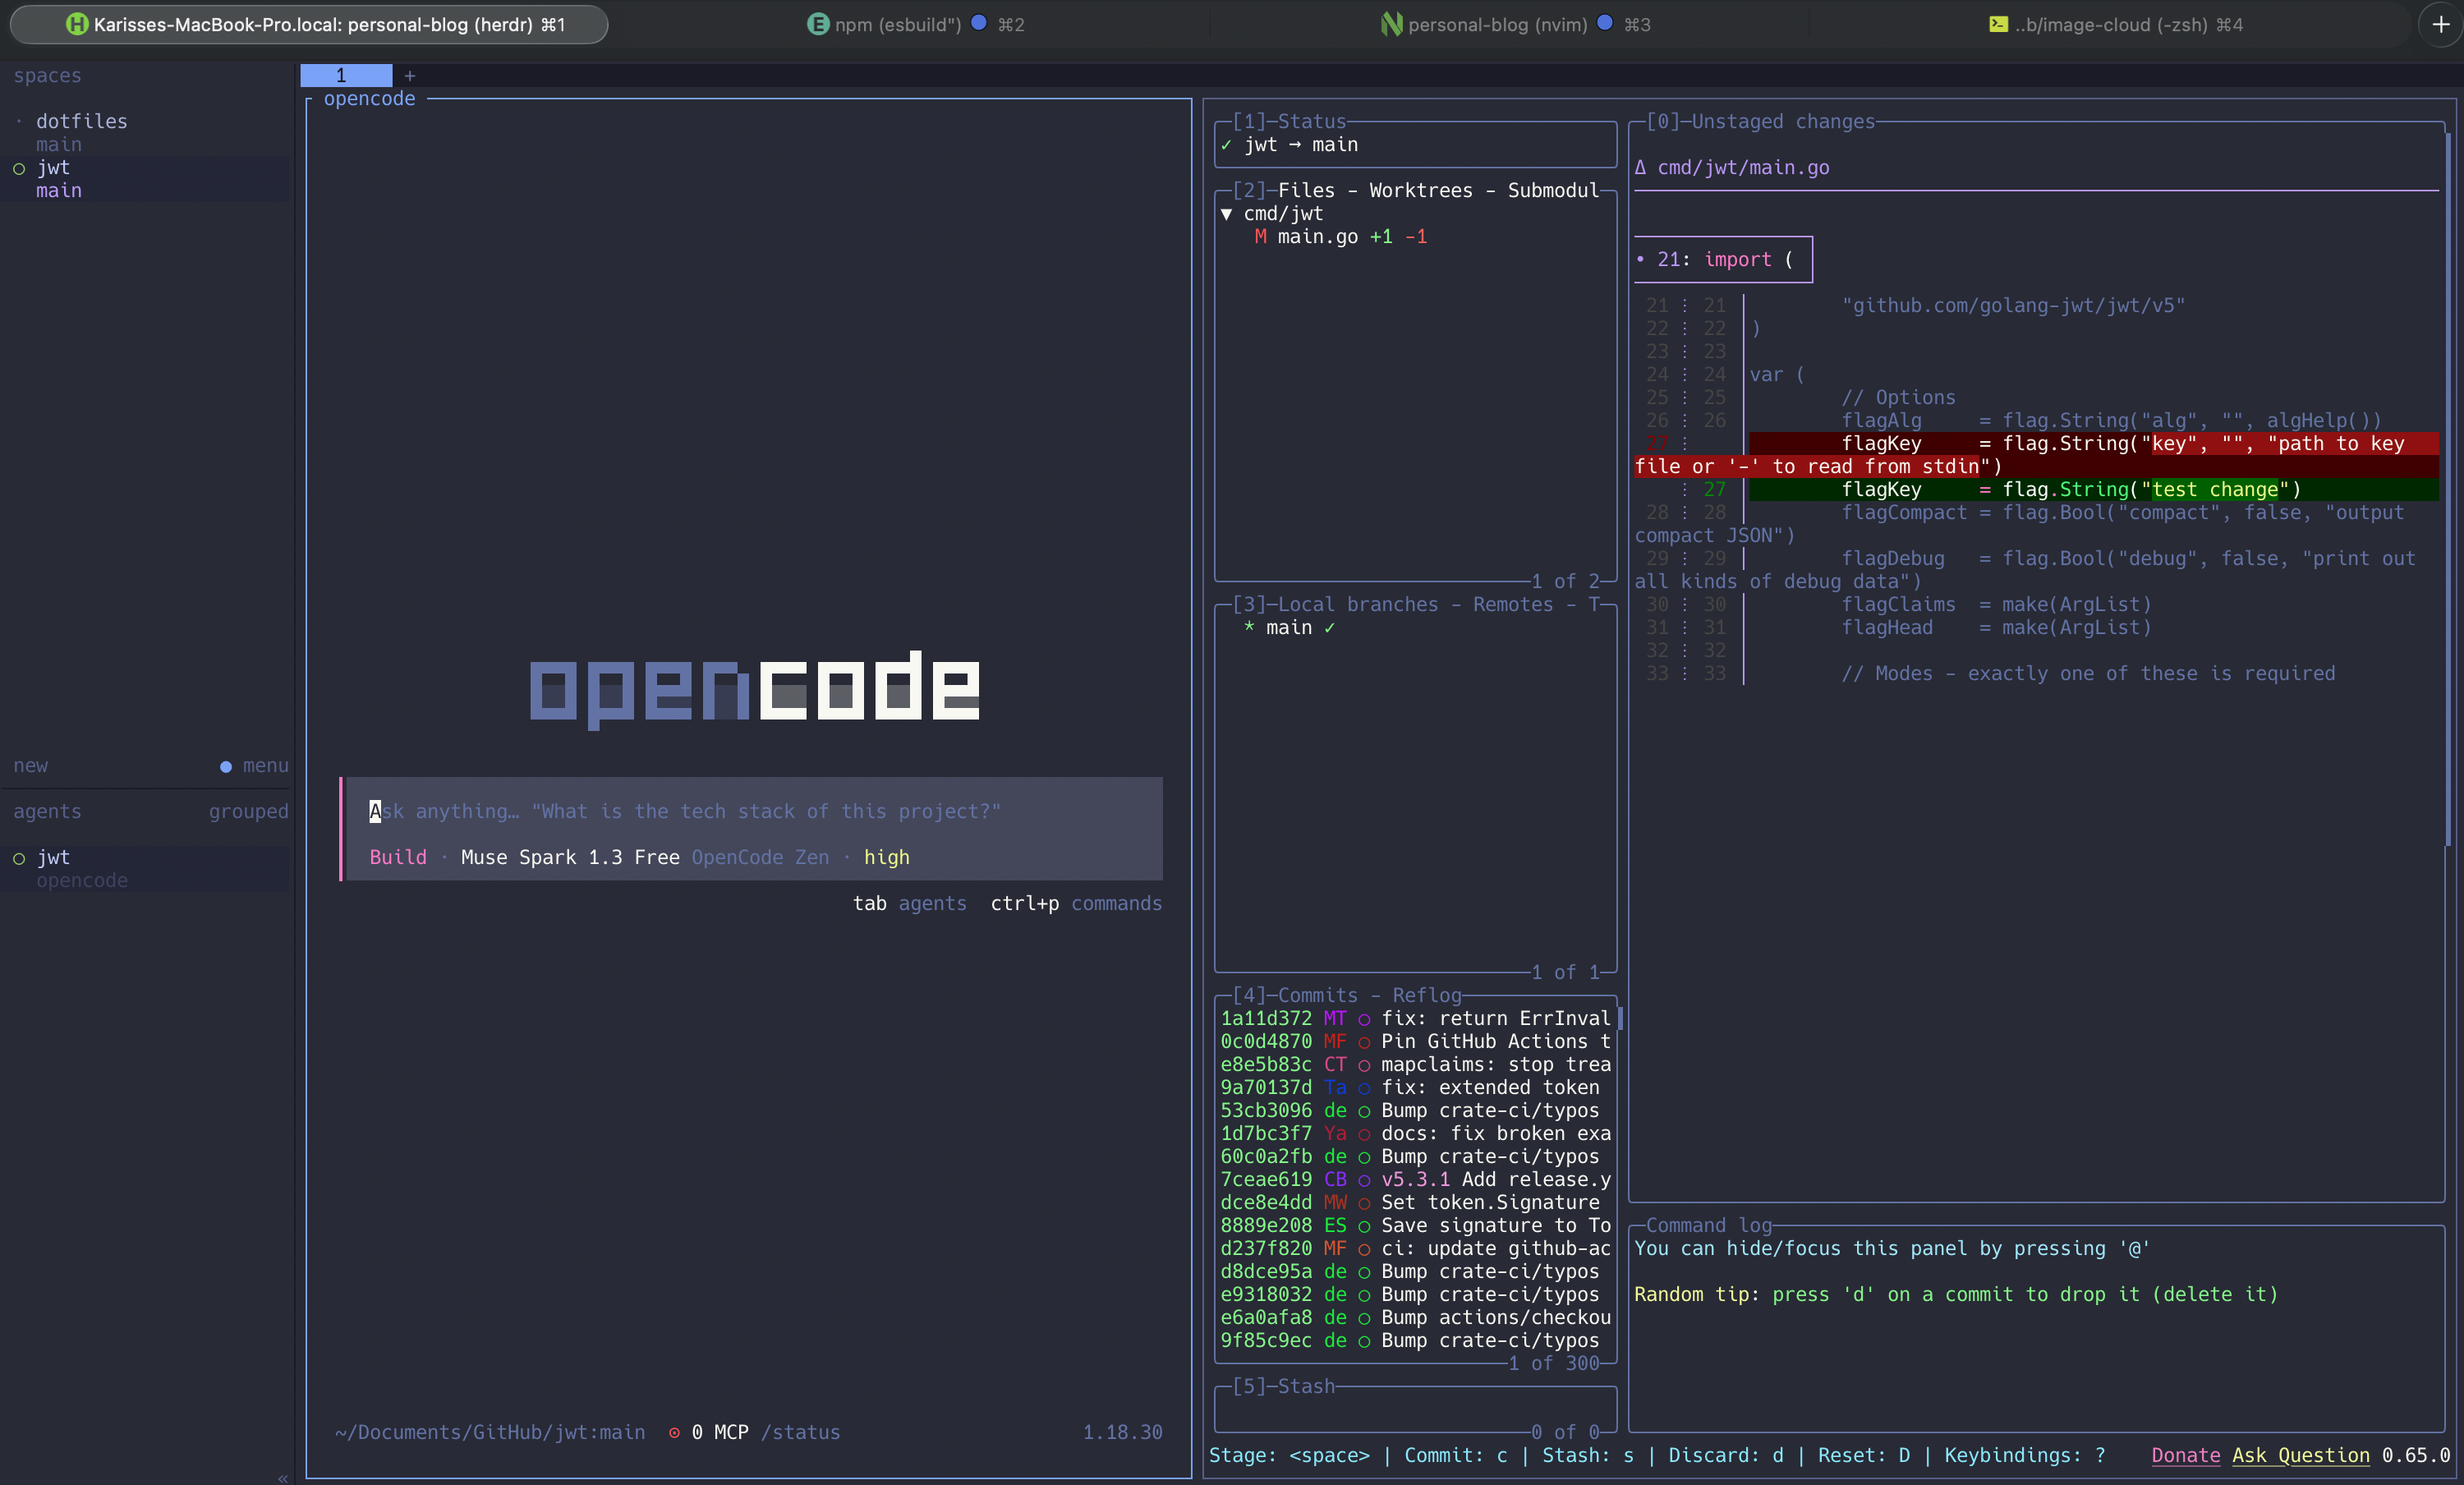Add a new herdr tab with plus
The height and width of the screenshot is (1485, 2464).
409,76
